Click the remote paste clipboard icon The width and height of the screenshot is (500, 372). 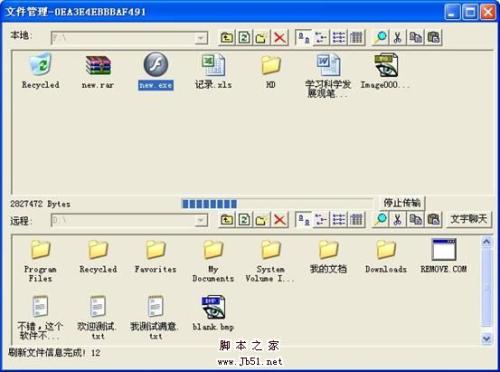[x=433, y=220]
